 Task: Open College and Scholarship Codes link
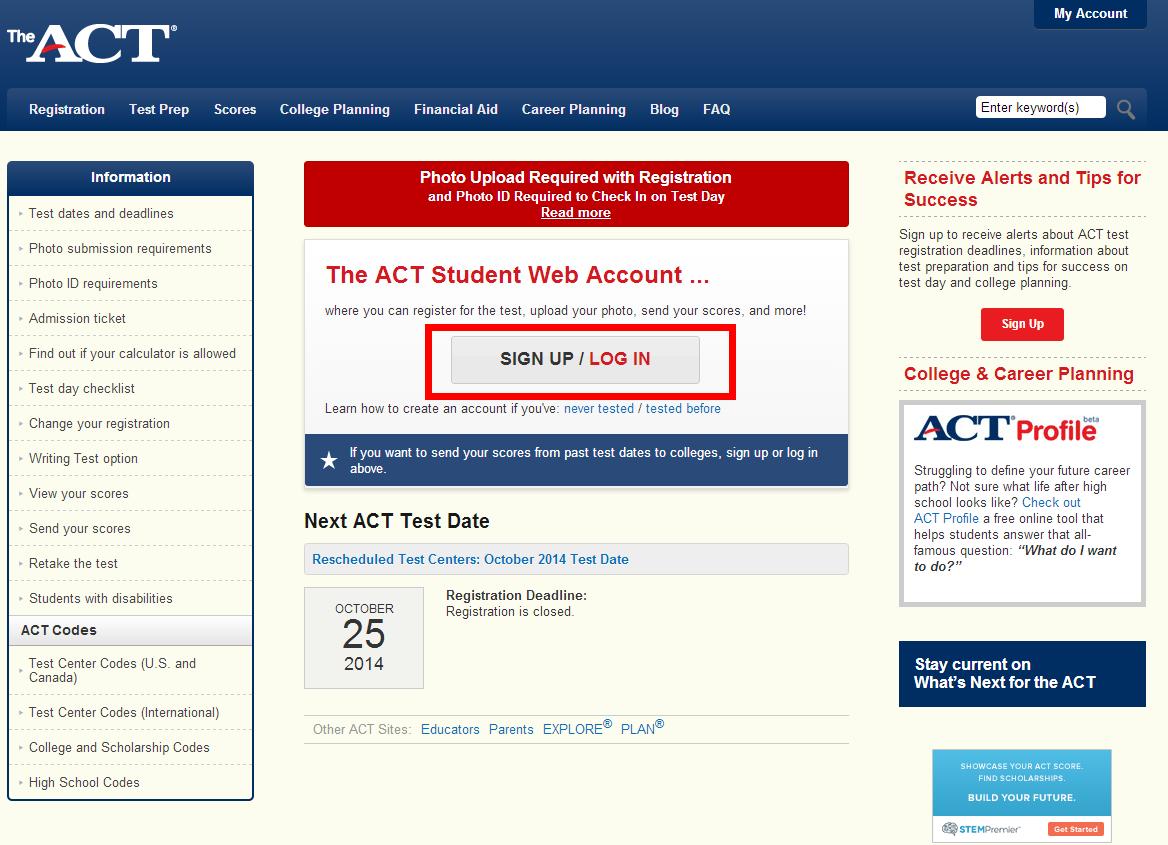119,748
